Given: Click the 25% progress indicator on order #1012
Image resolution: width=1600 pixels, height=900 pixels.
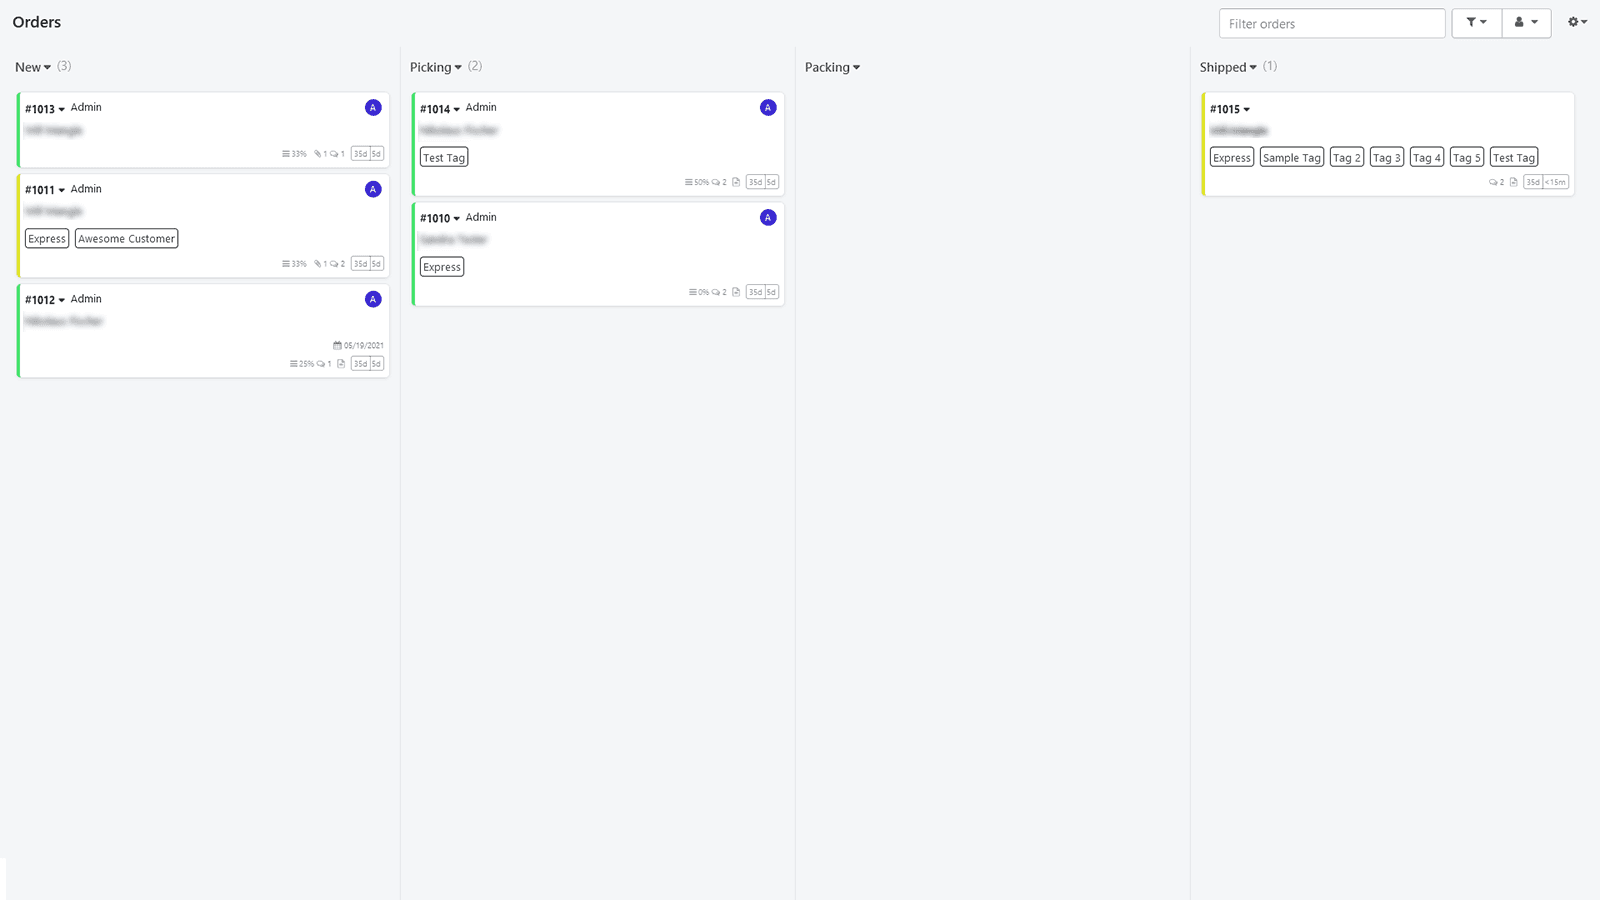Looking at the screenshot, I should click(x=299, y=364).
